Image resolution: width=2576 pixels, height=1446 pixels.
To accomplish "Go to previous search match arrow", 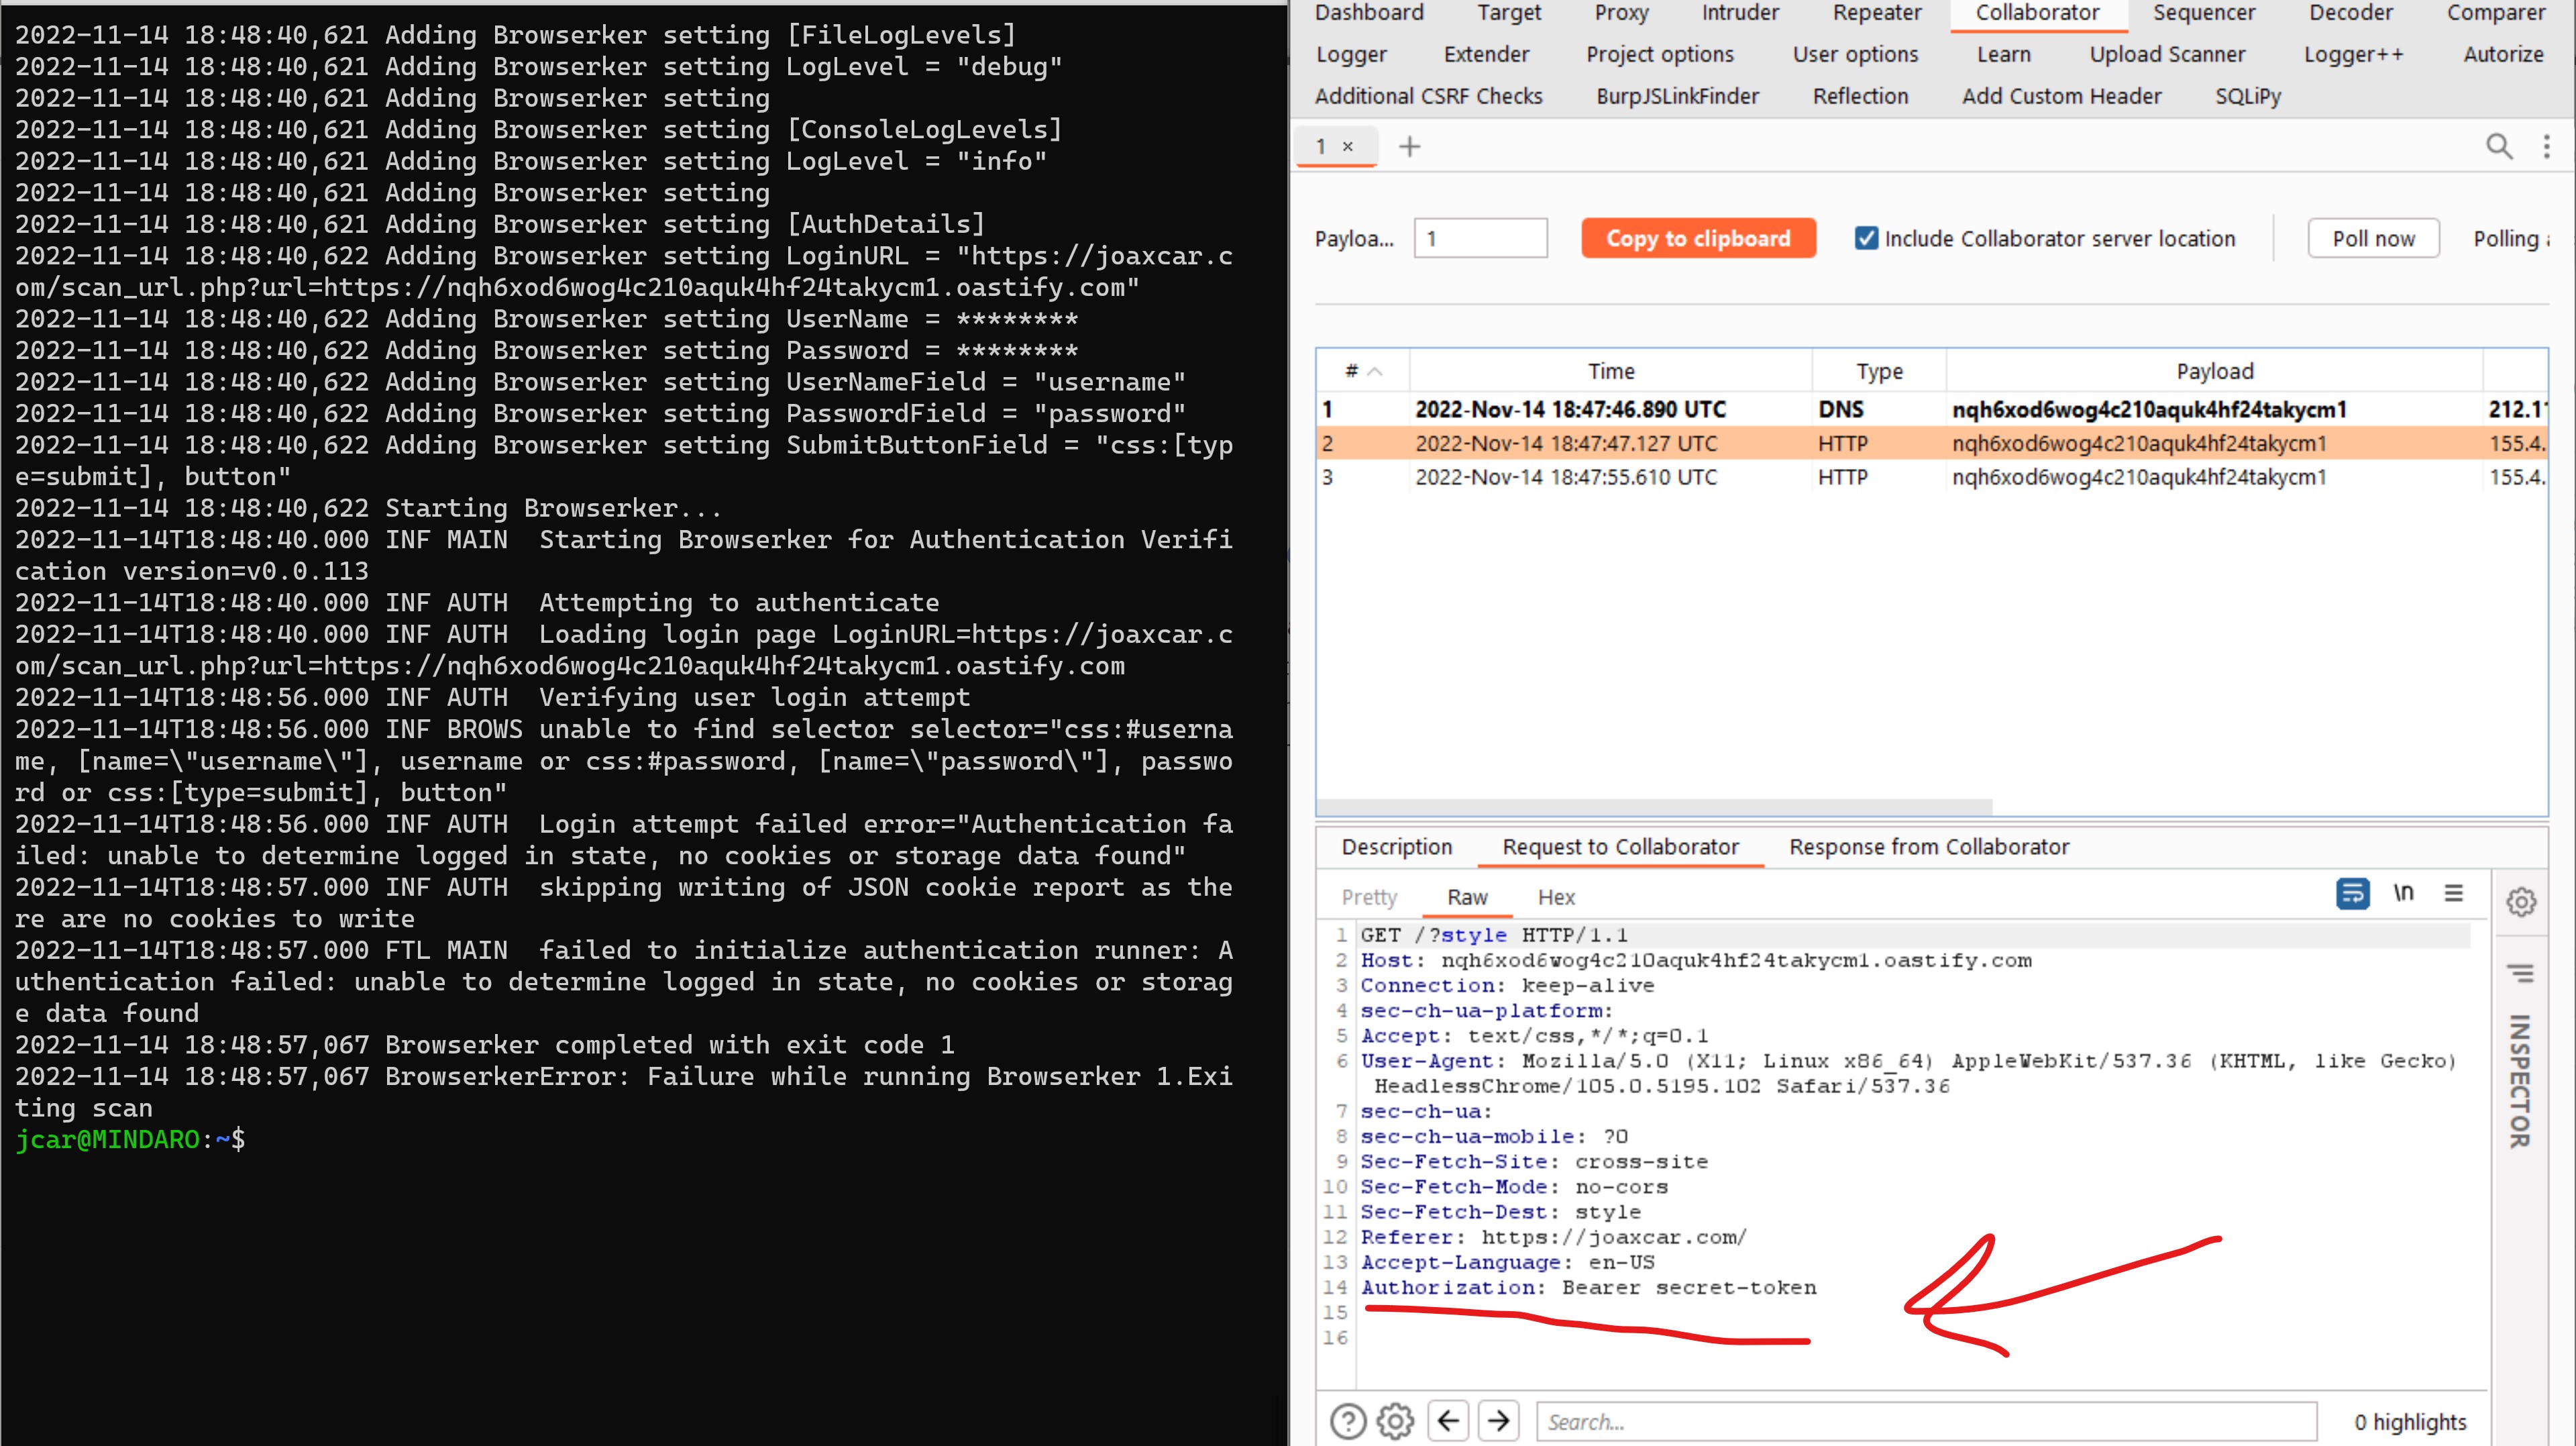I will pyautogui.click(x=1448, y=1421).
